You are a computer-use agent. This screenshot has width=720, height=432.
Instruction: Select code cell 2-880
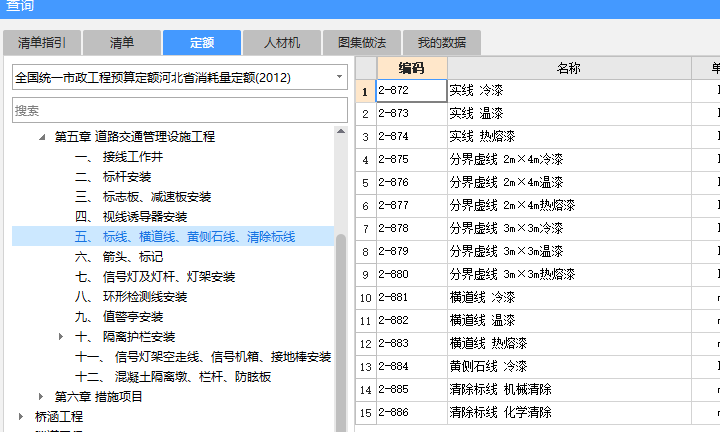coord(411,275)
